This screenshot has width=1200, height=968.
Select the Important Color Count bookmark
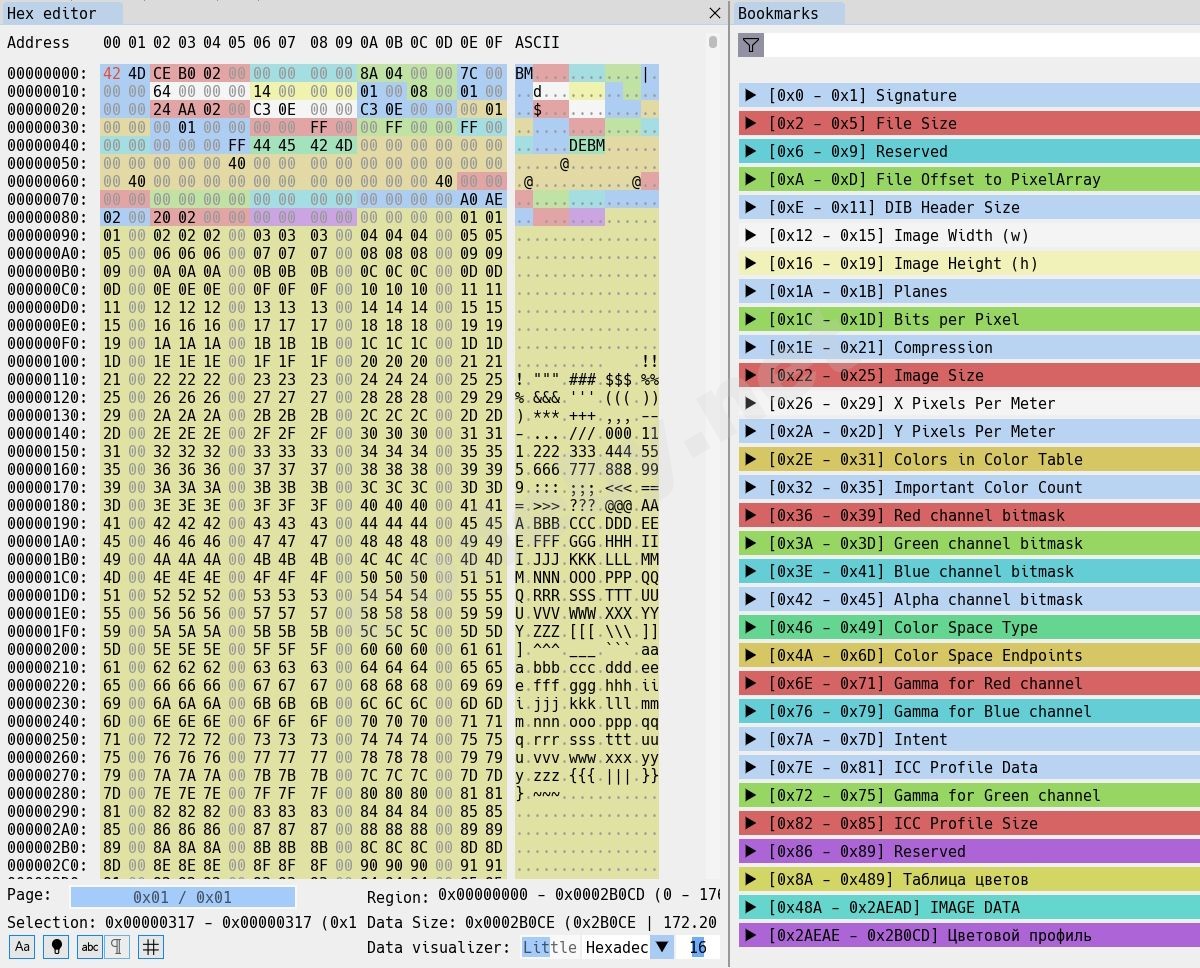tap(969, 487)
